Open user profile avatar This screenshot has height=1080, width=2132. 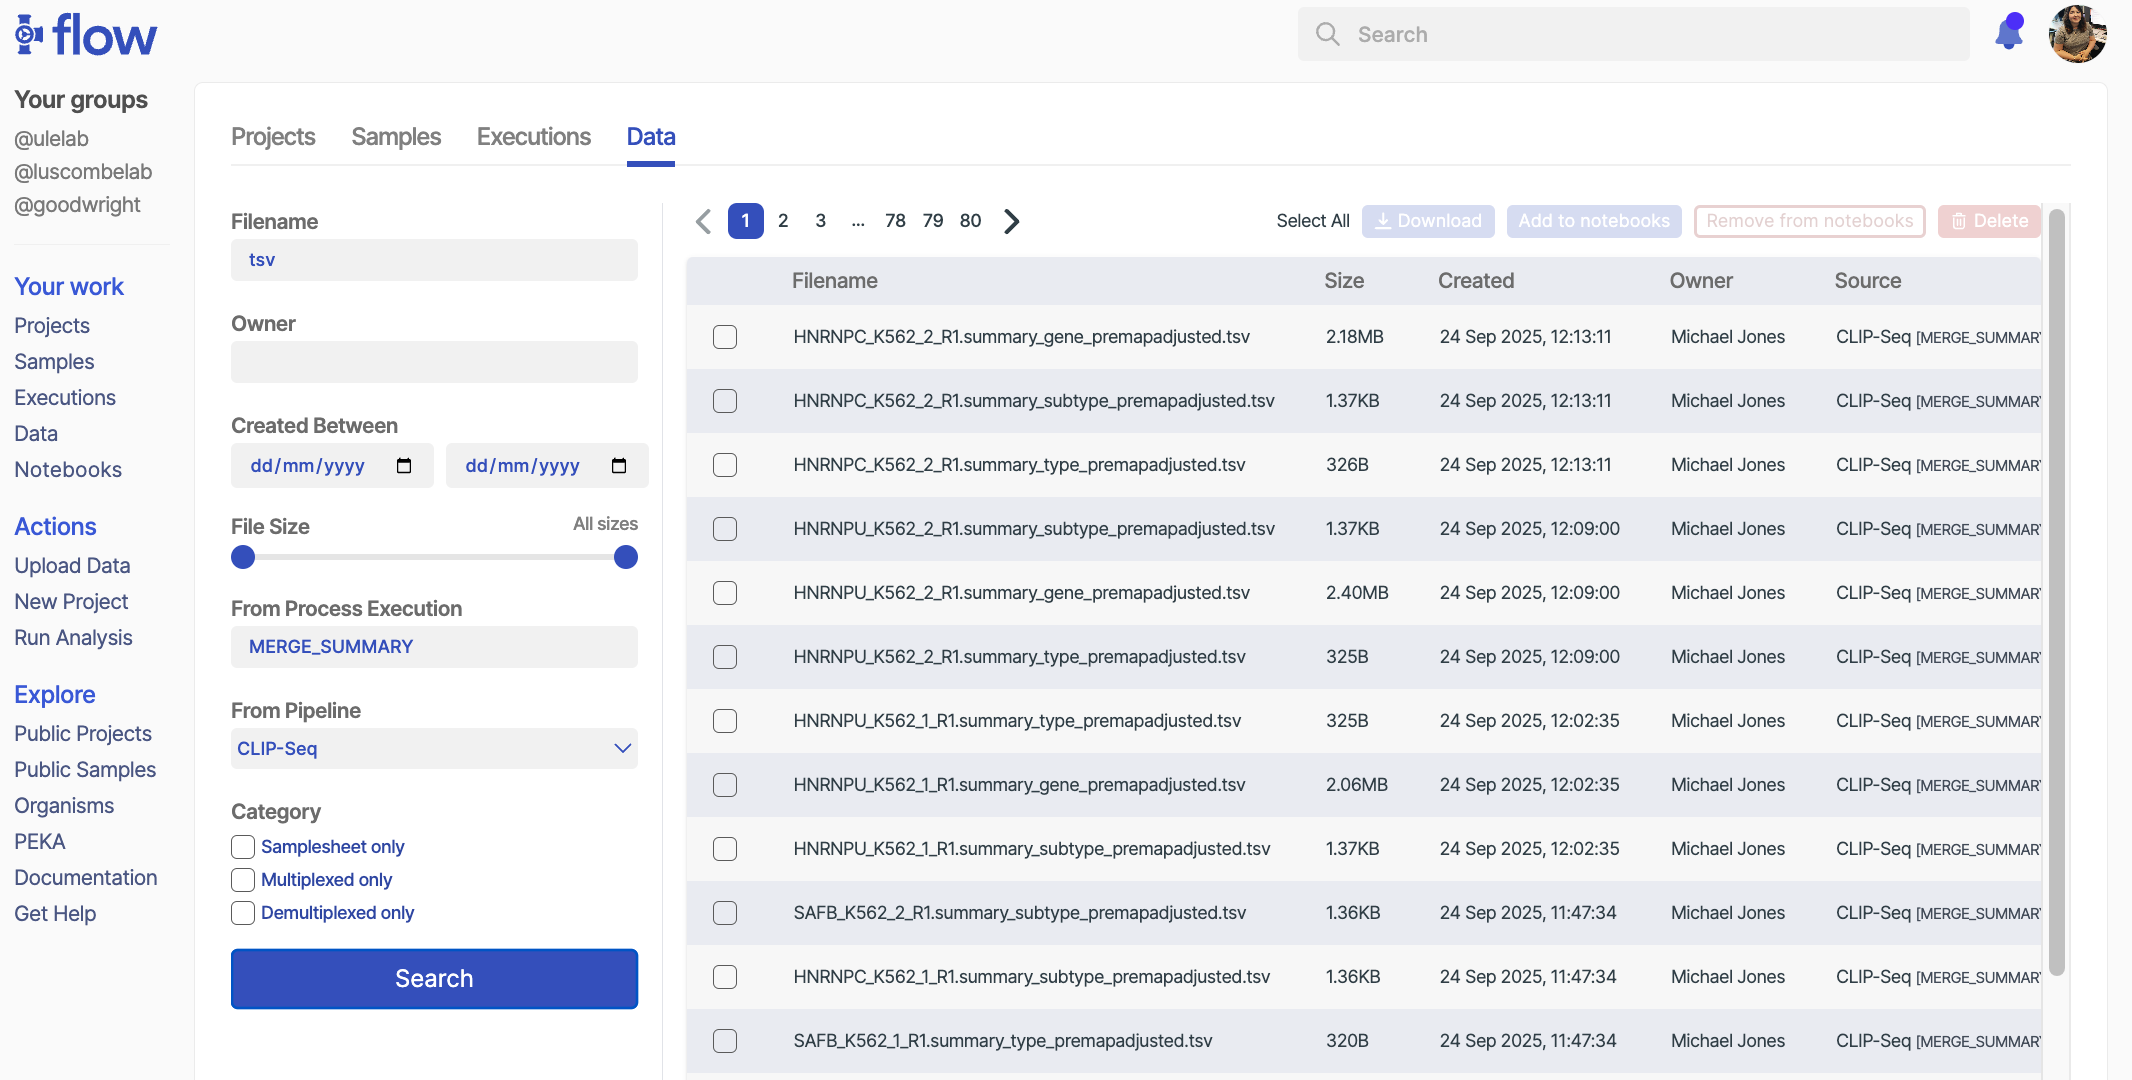point(2077,34)
